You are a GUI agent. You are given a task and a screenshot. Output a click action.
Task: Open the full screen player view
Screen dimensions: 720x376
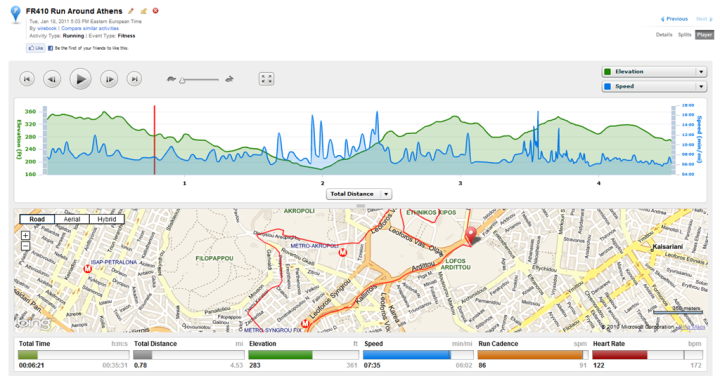tap(266, 79)
